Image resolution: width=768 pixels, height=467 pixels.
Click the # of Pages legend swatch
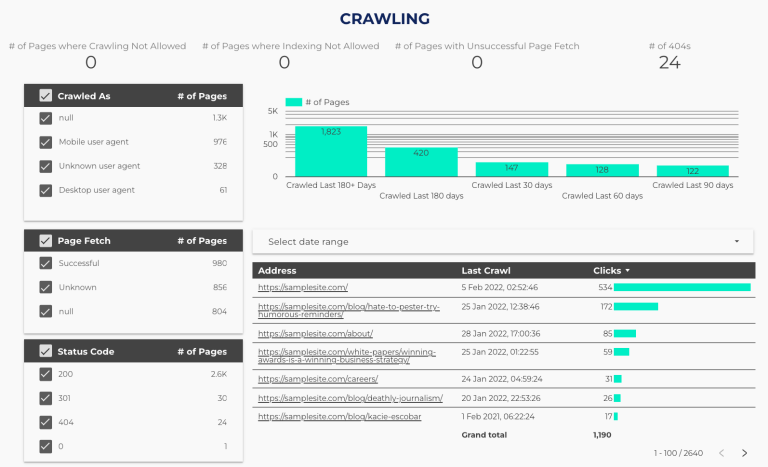click(294, 102)
